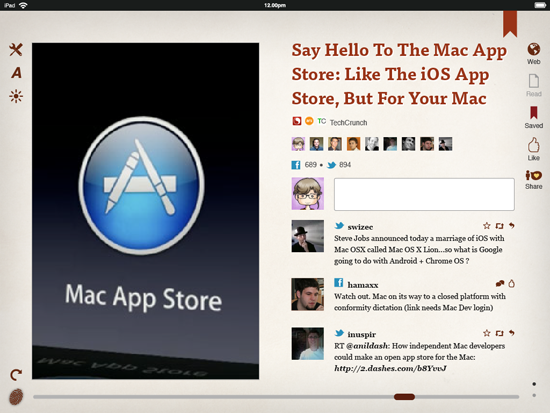This screenshot has width=550, height=413.
Task: Tap the last avatar in sharers row
Action: pos(445,144)
